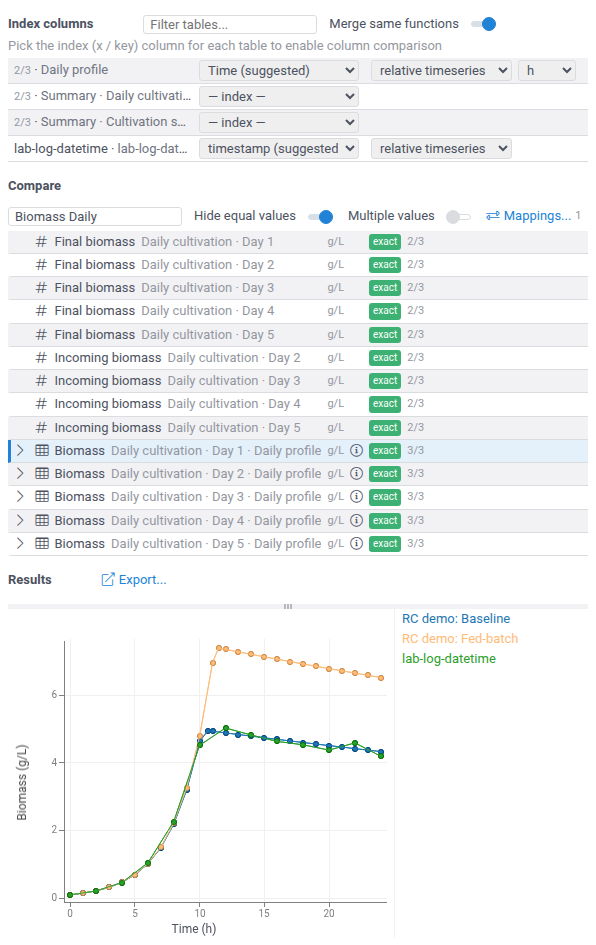Image resolution: width=596 pixels, height=945 pixels.
Task: Open index dropdown for Summary Daily cultivation
Action: [x=279, y=96]
